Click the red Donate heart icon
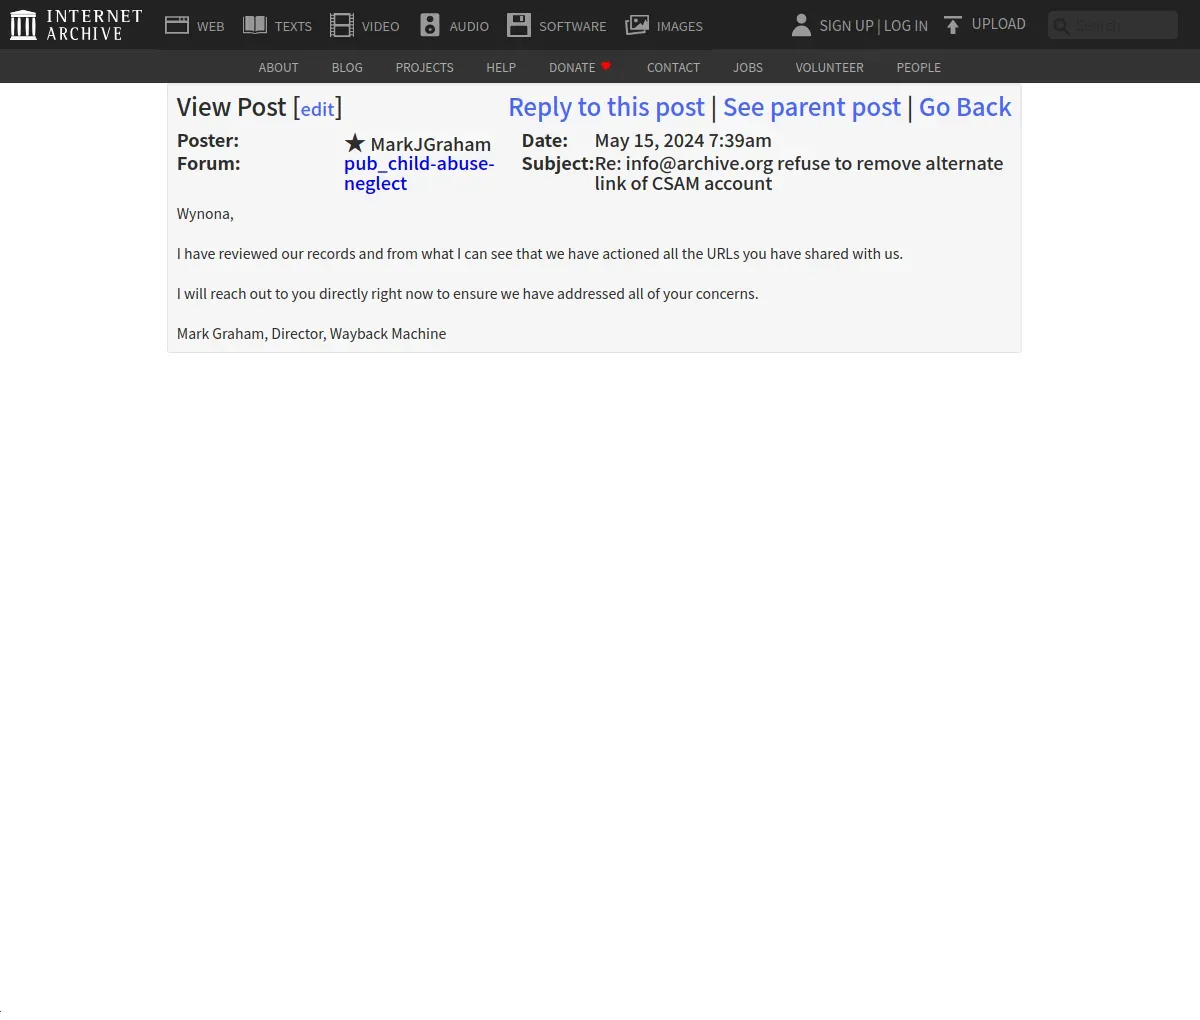Image resolution: width=1200 pixels, height=1020 pixels. pos(606,66)
